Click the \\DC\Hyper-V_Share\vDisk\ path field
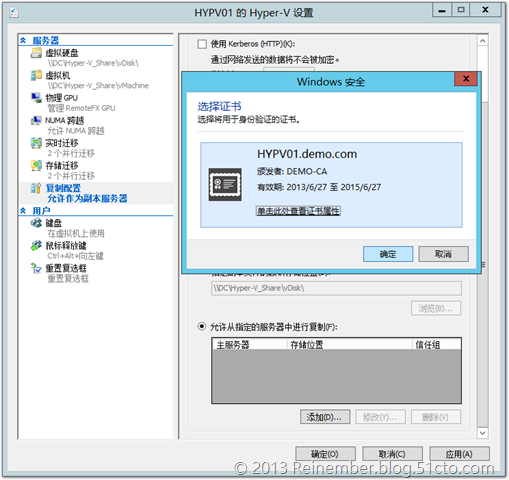The image size is (509, 480). pos(336,288)
